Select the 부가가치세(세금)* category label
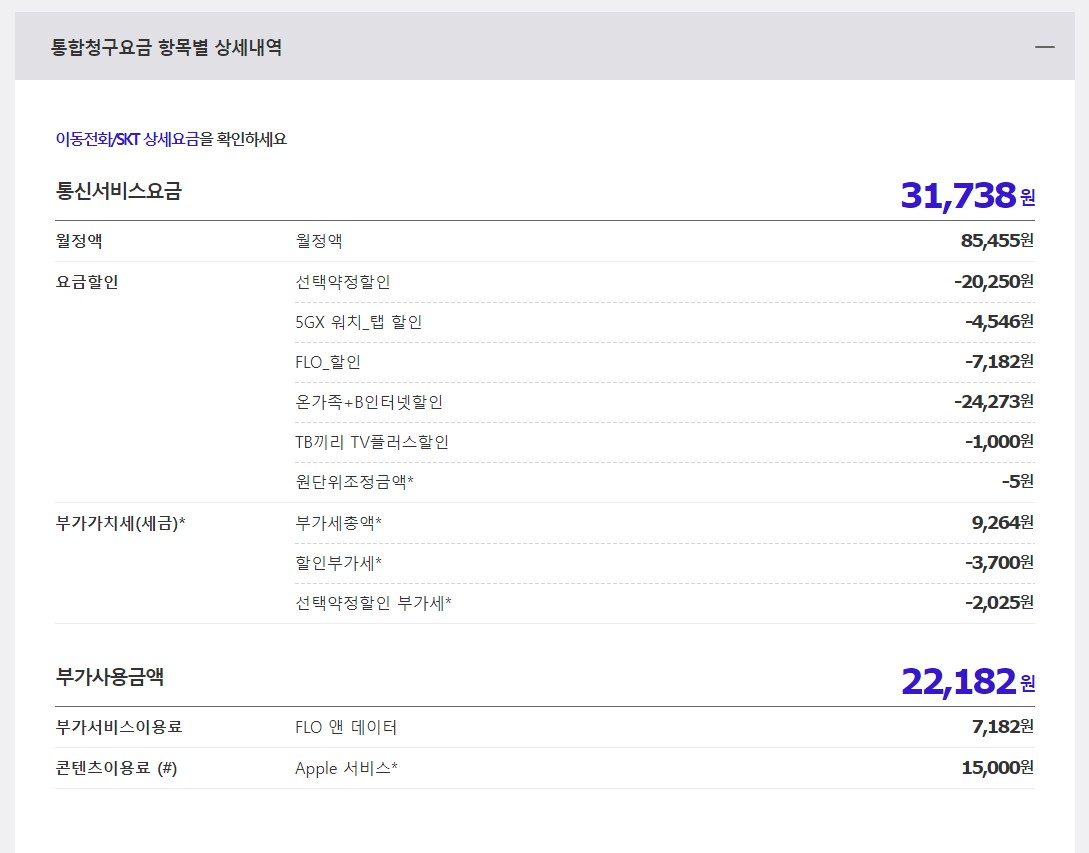1089x853 pixels. [x=121, y=522]
